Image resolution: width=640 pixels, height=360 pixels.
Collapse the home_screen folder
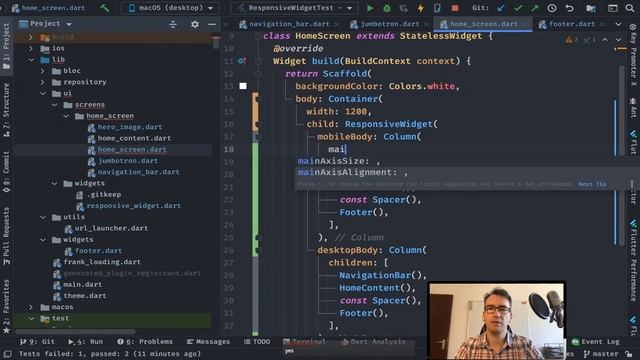tap(65, 116)
